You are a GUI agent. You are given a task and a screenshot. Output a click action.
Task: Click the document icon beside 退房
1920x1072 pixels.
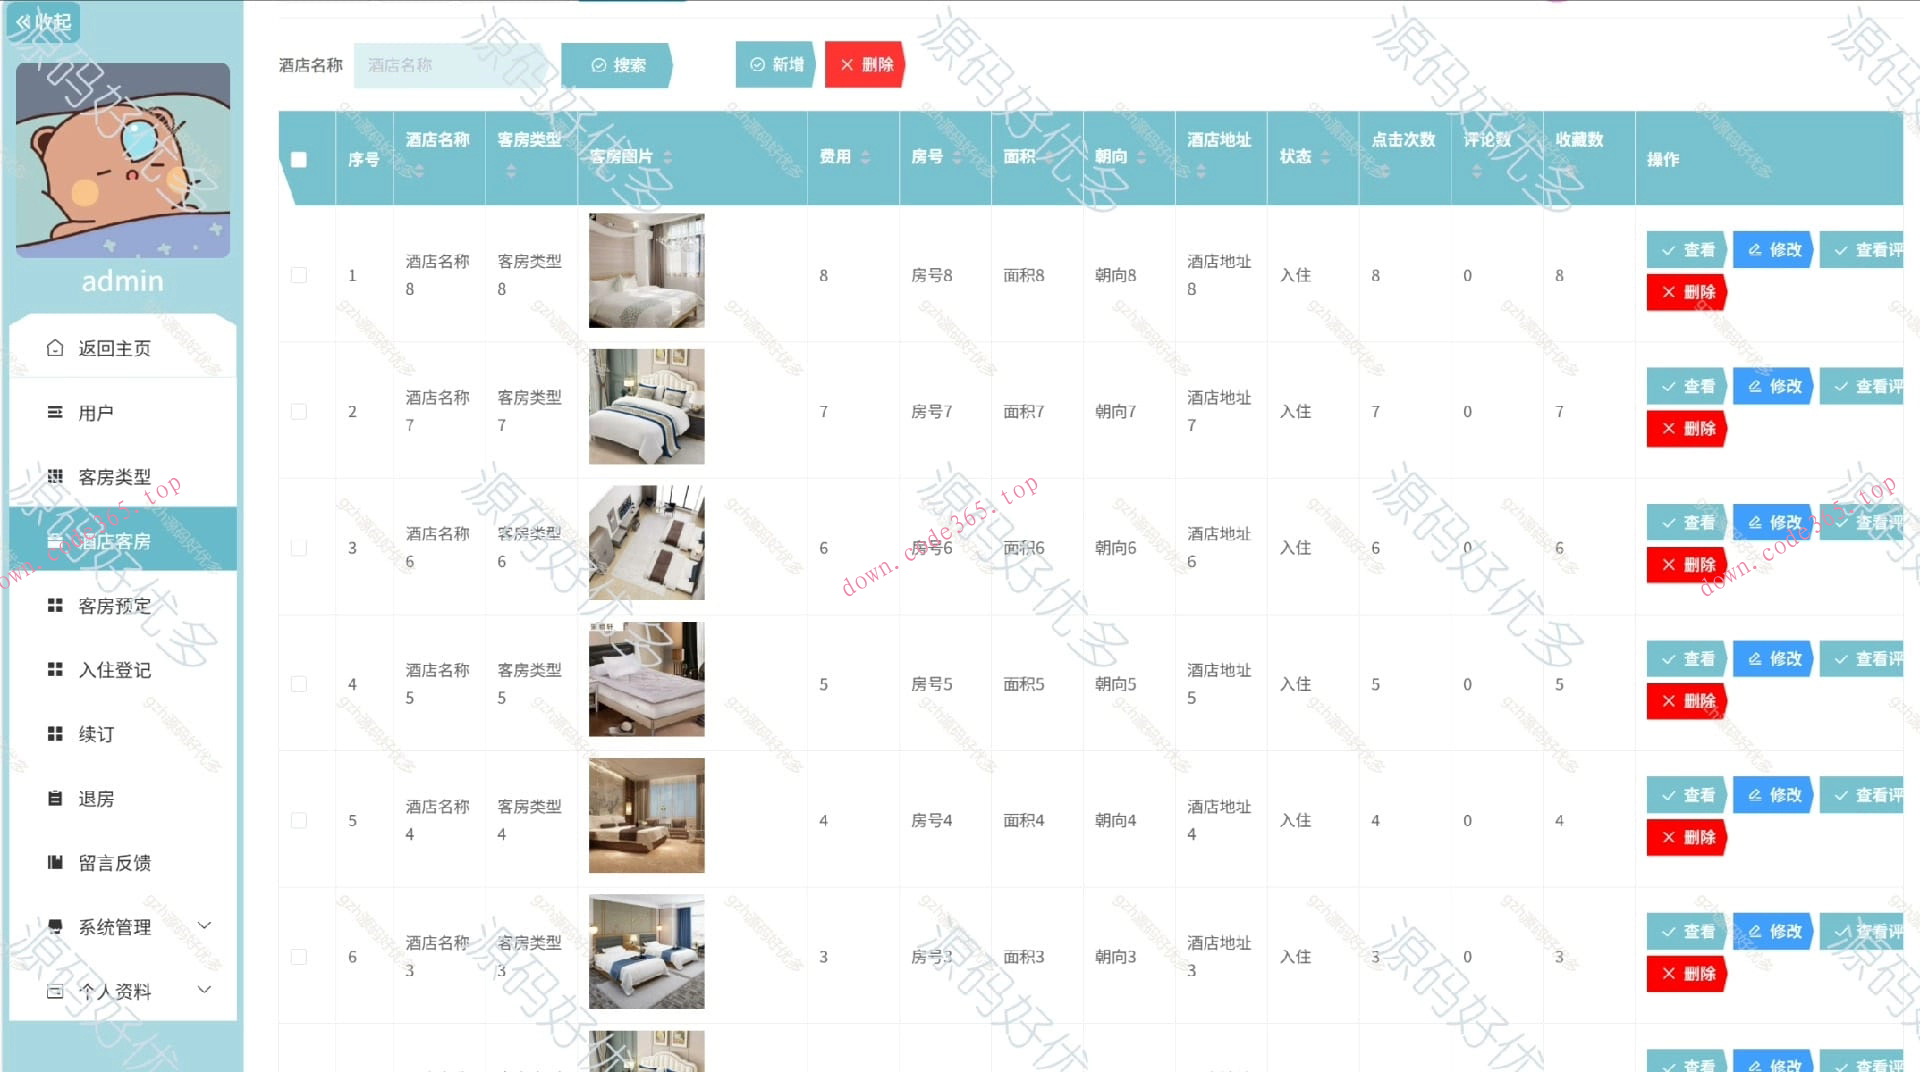(55, 799)
